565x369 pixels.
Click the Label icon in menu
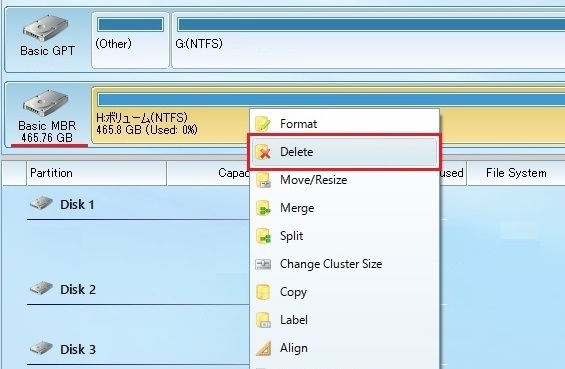tap(263, 320)
